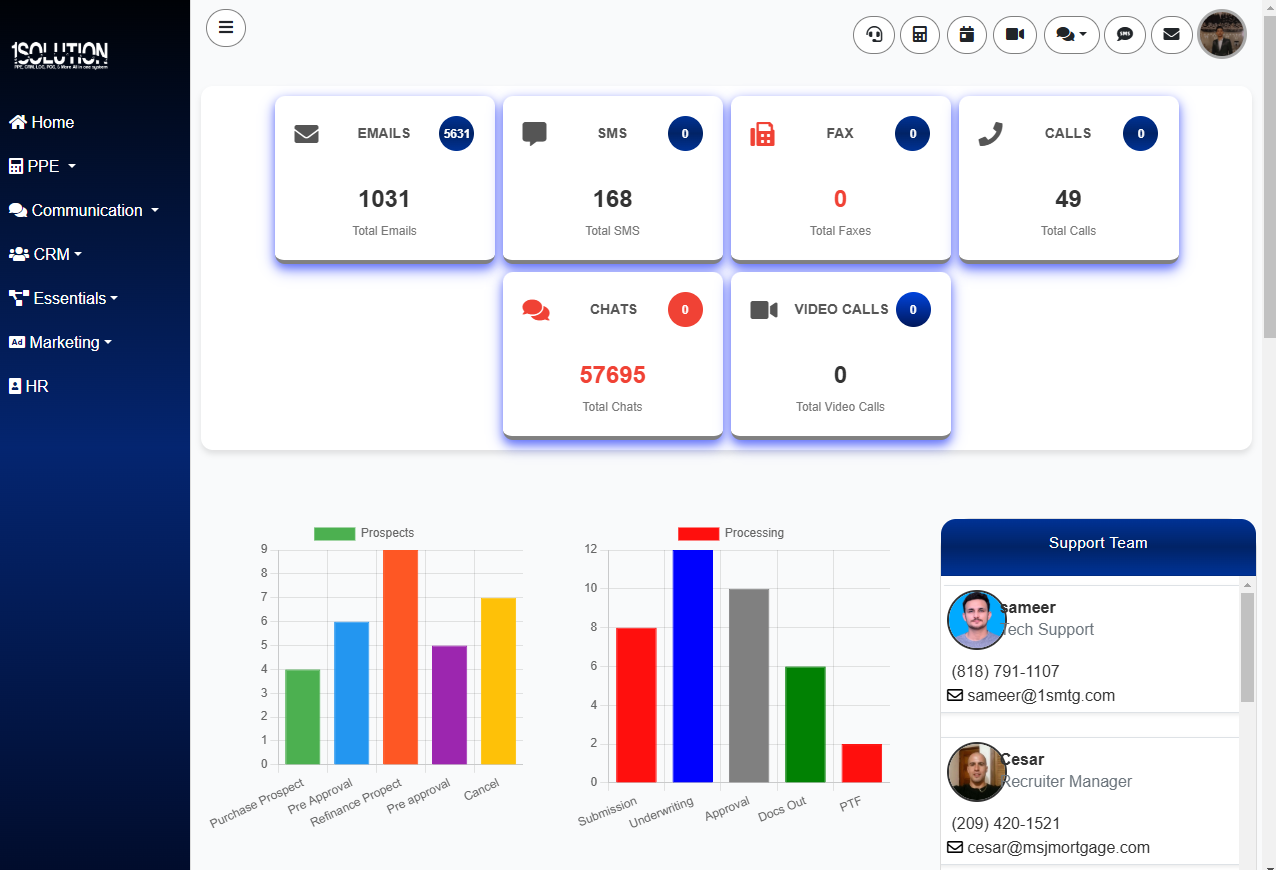Click the 168 Total SMS count
This screenshot has width=1276, height=870.
point(612,199)
